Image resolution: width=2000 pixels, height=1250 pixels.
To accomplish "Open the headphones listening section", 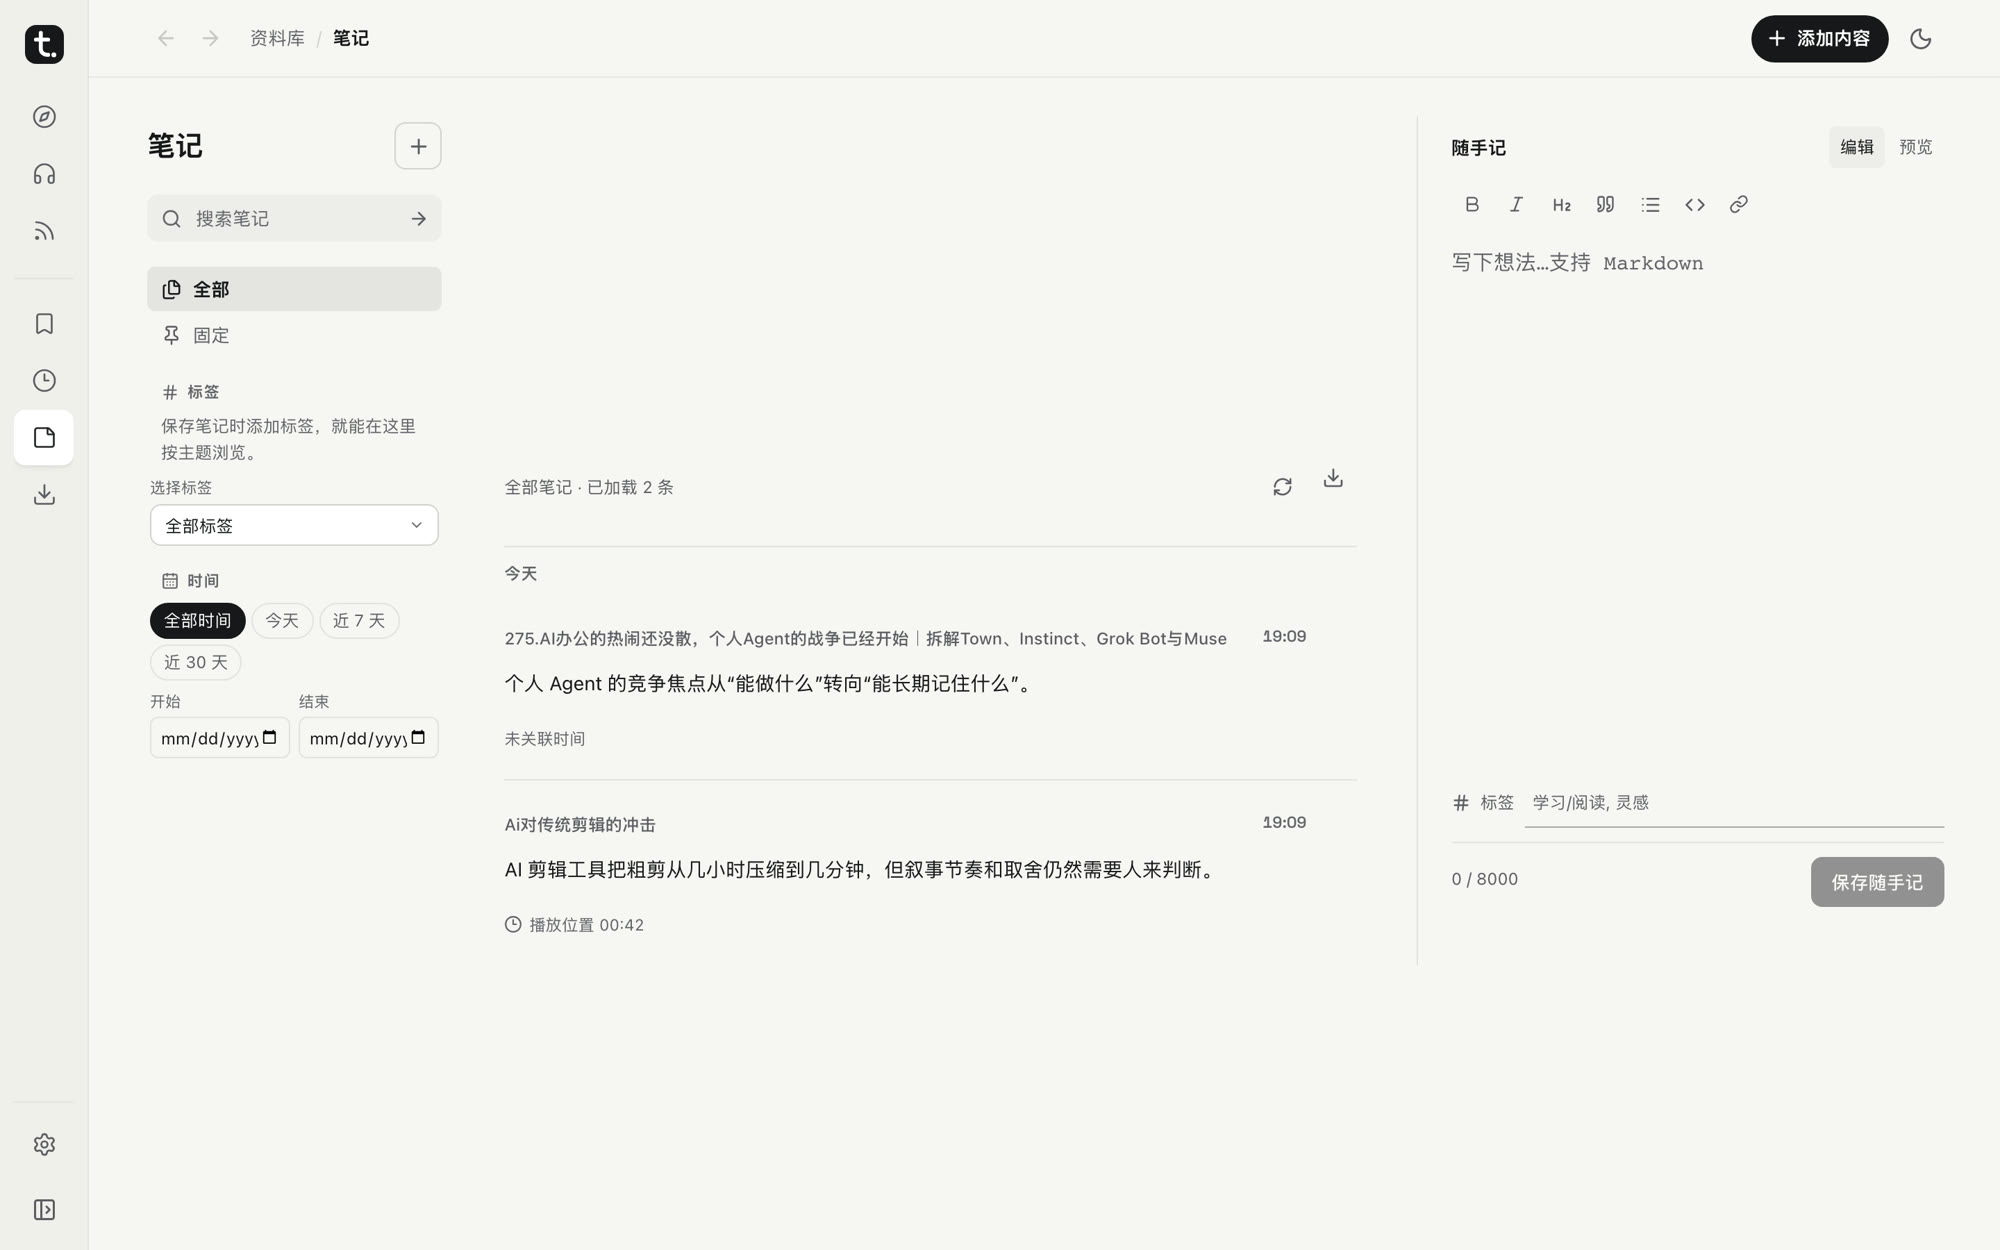I will coord(44,174).
